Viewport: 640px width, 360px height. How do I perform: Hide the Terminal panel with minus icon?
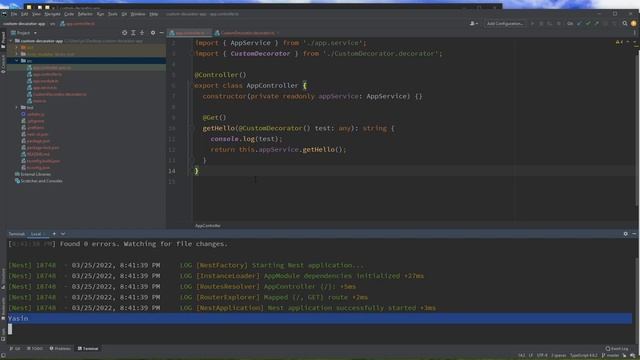tap(634, 234)
